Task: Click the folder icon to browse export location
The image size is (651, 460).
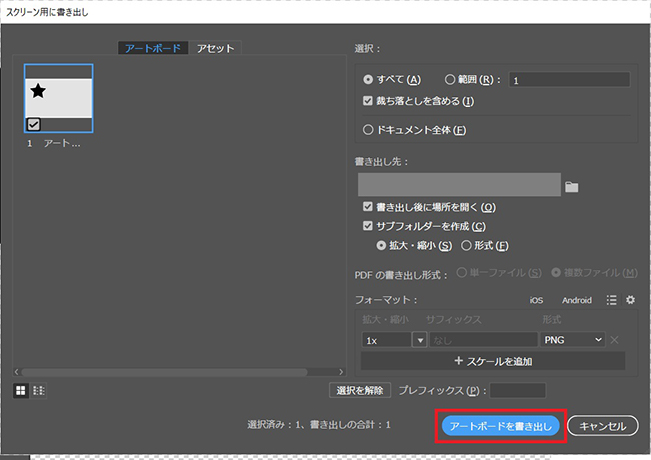Action: point(572,186)
